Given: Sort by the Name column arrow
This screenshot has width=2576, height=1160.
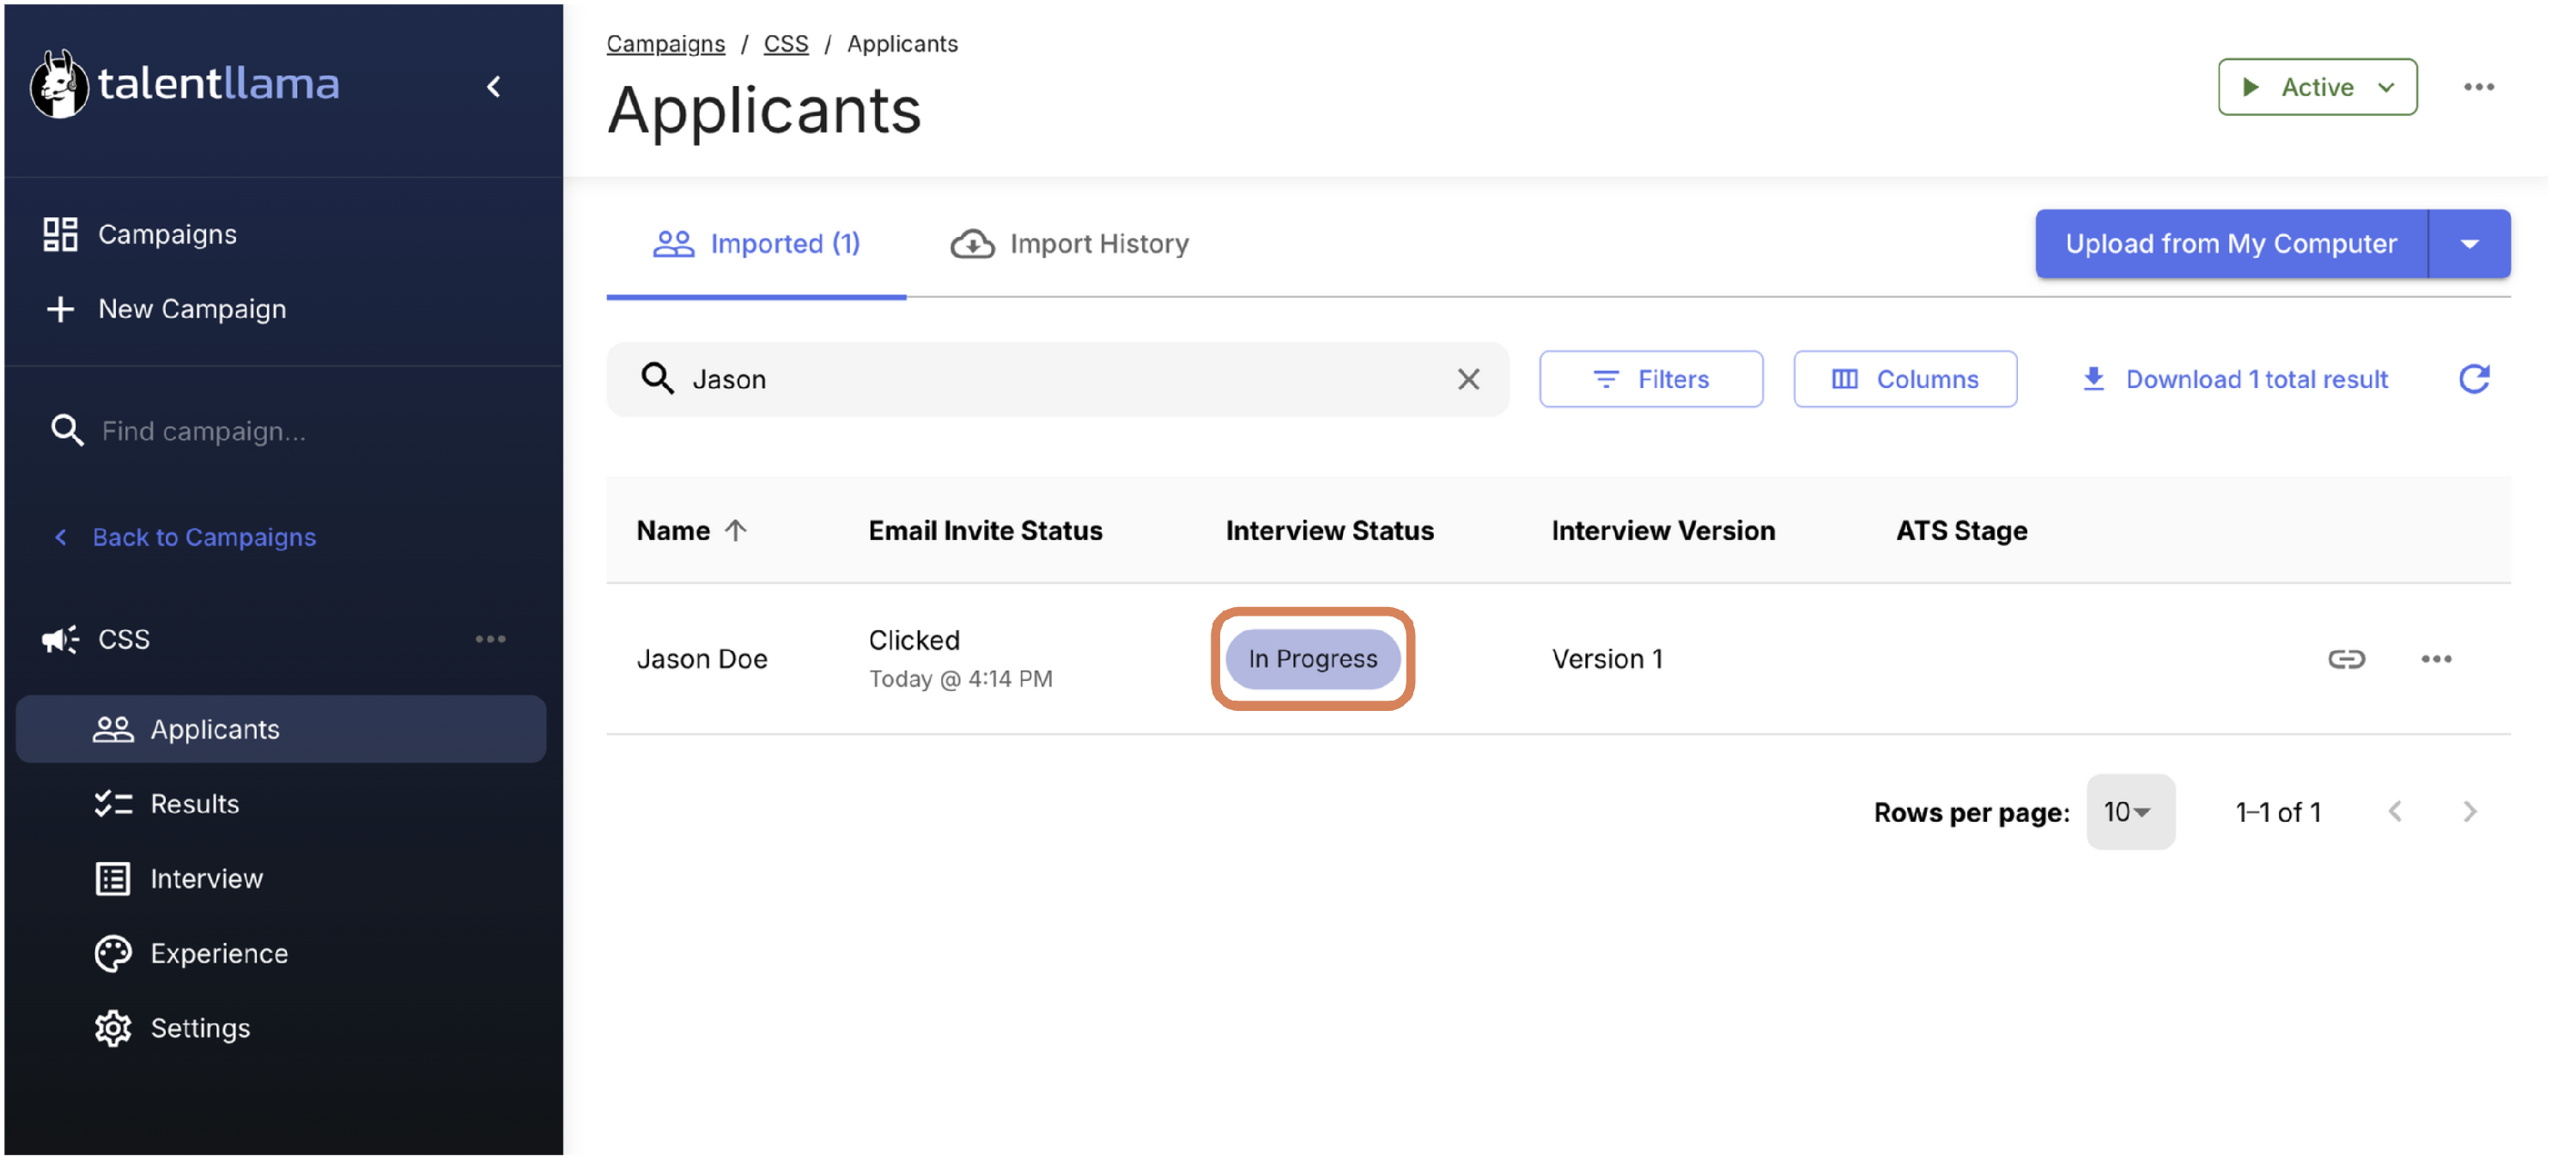Looking at the screenshot, I should pos(736,530).
